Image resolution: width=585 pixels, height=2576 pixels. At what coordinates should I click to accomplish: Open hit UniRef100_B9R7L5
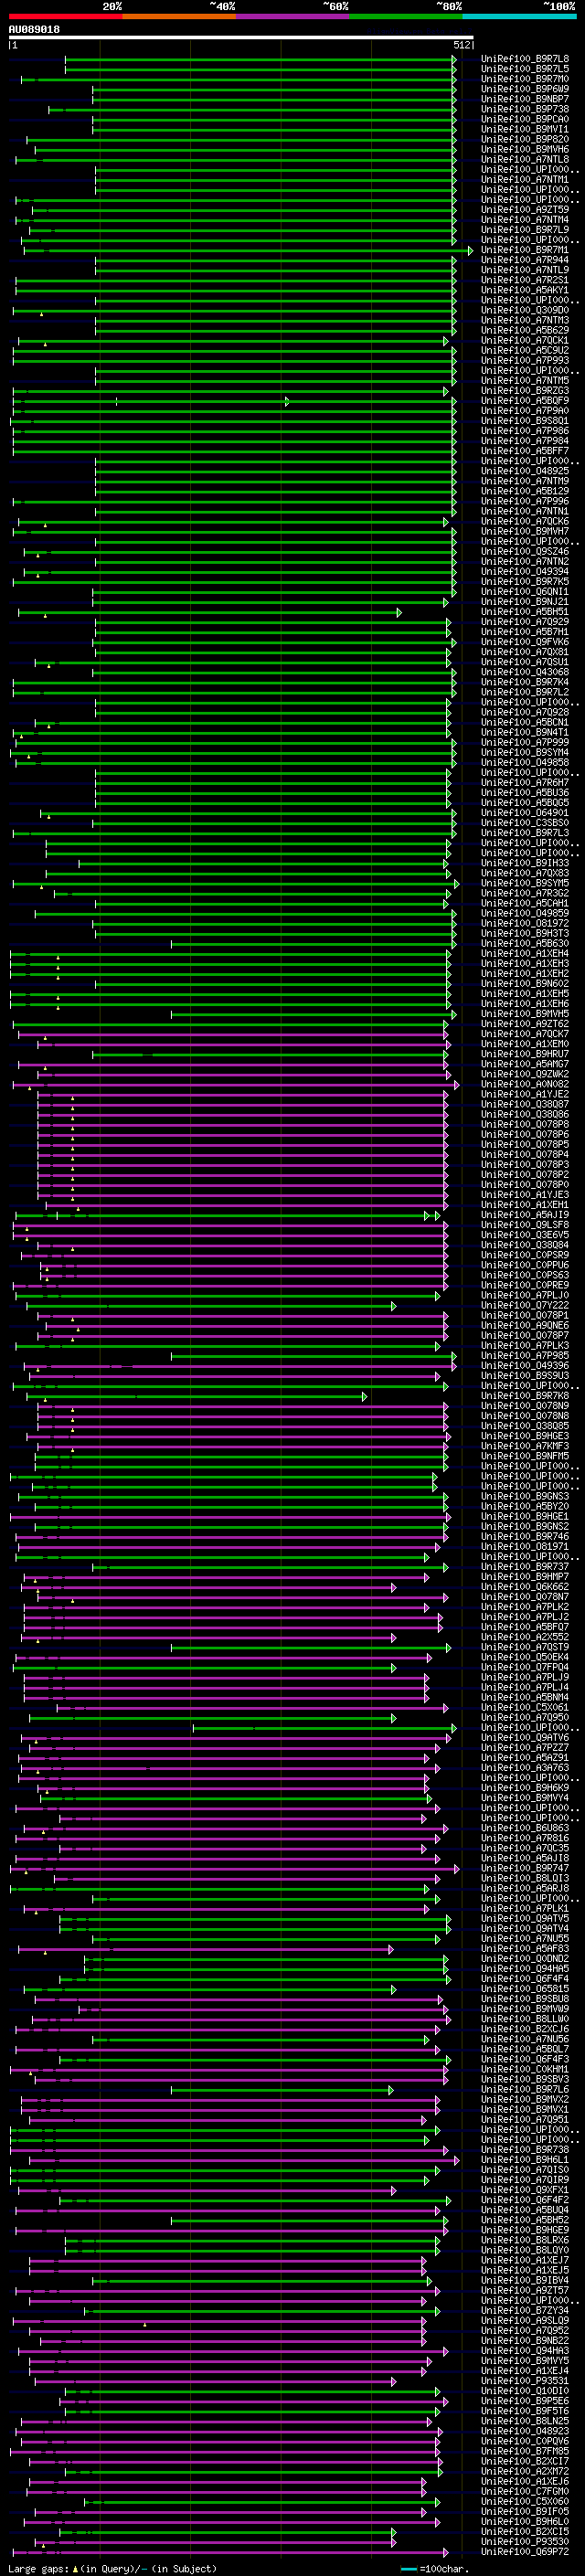tap(525, 69)
